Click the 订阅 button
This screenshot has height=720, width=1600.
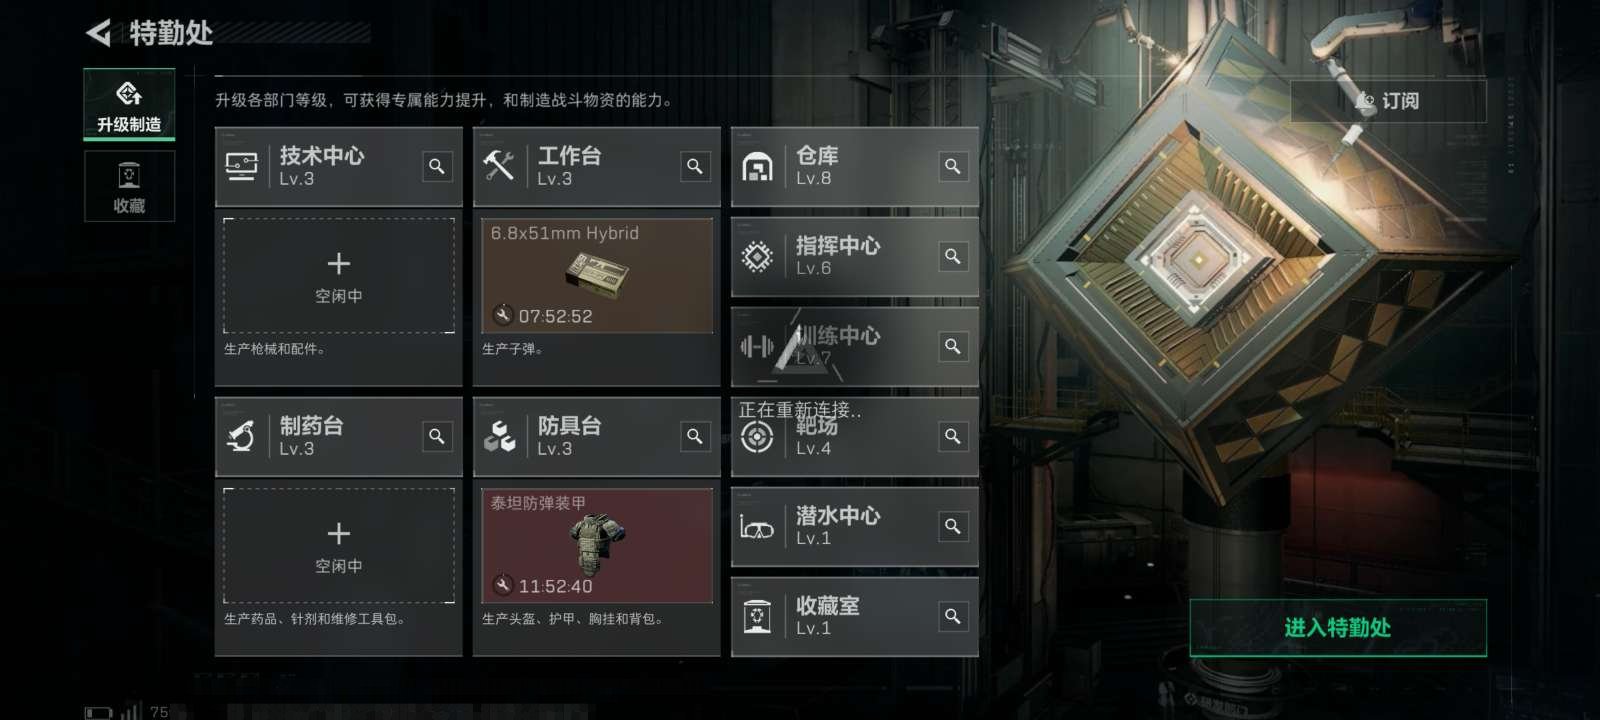point(1388,101)
